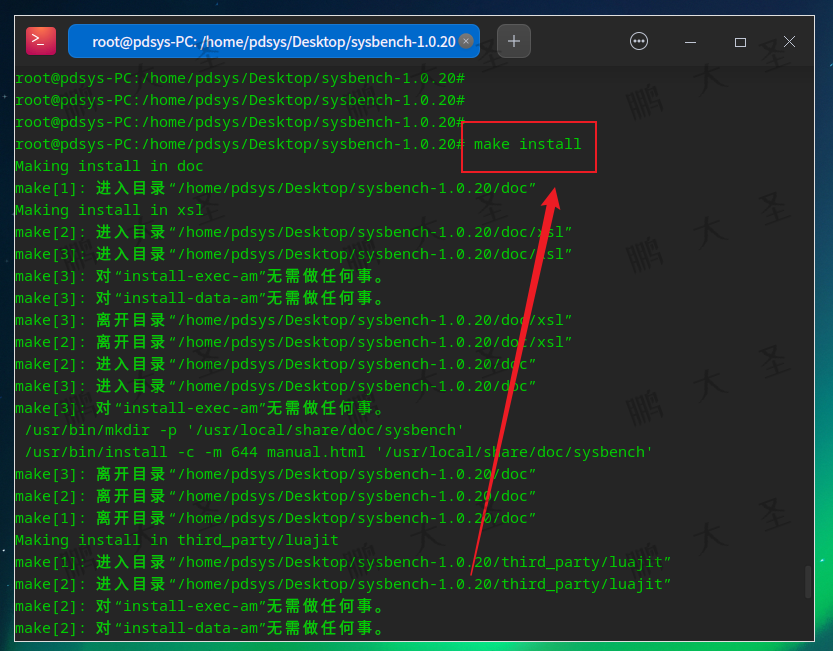Open a new tab with the plus icon

pyautogui.click(x=513, y=40)
